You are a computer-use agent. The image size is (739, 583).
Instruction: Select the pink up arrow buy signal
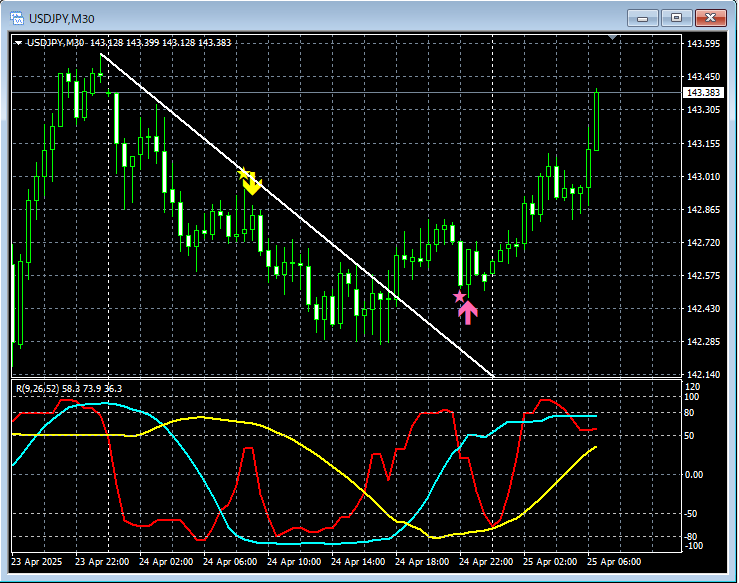468,313
